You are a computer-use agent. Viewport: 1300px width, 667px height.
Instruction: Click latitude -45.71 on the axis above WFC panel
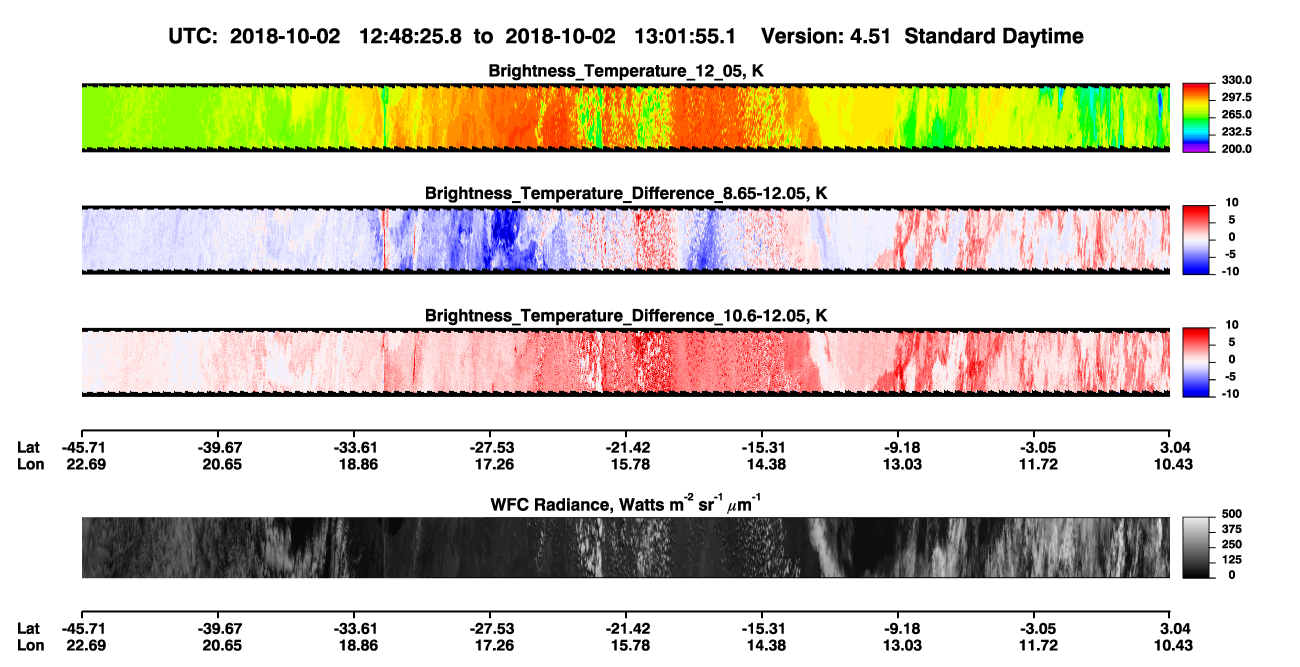point(81,448)
